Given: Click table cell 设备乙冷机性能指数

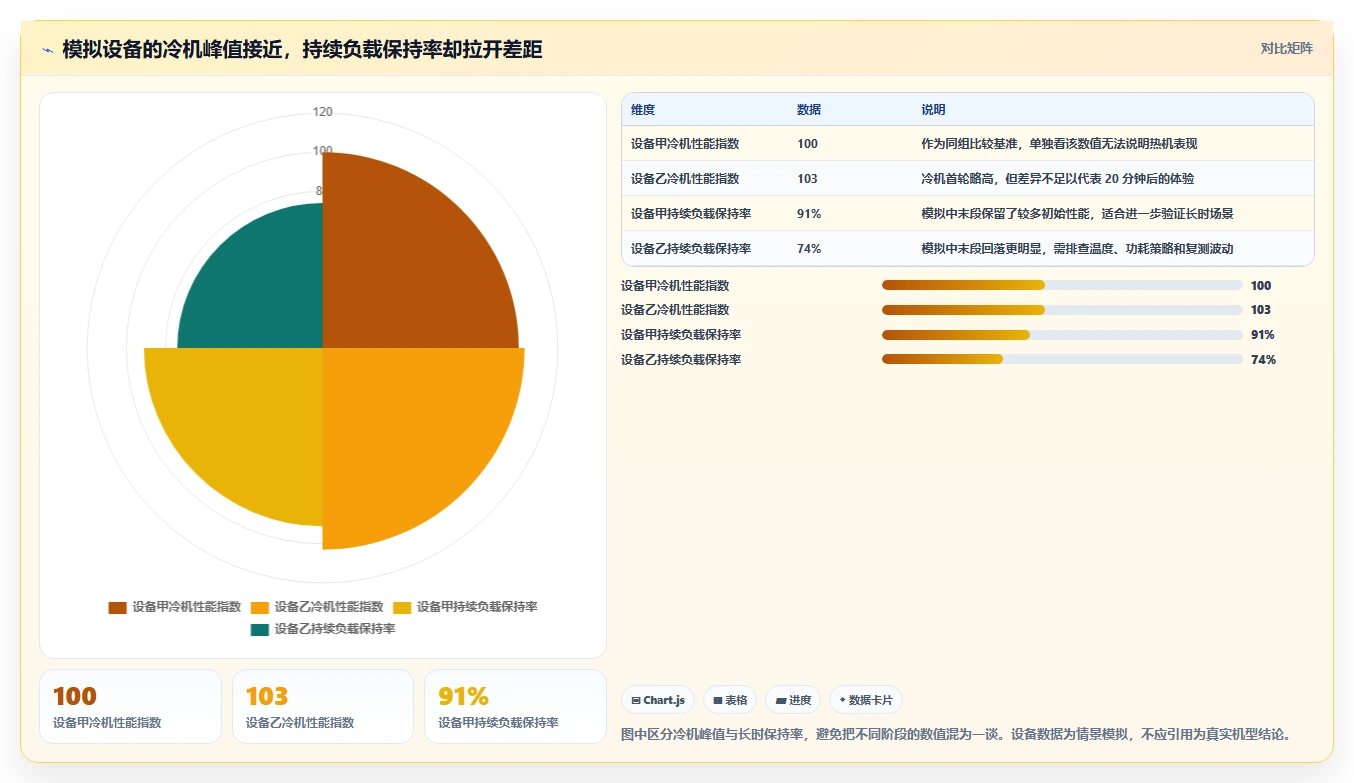Looking at the screenshot, I should point(685,179).
